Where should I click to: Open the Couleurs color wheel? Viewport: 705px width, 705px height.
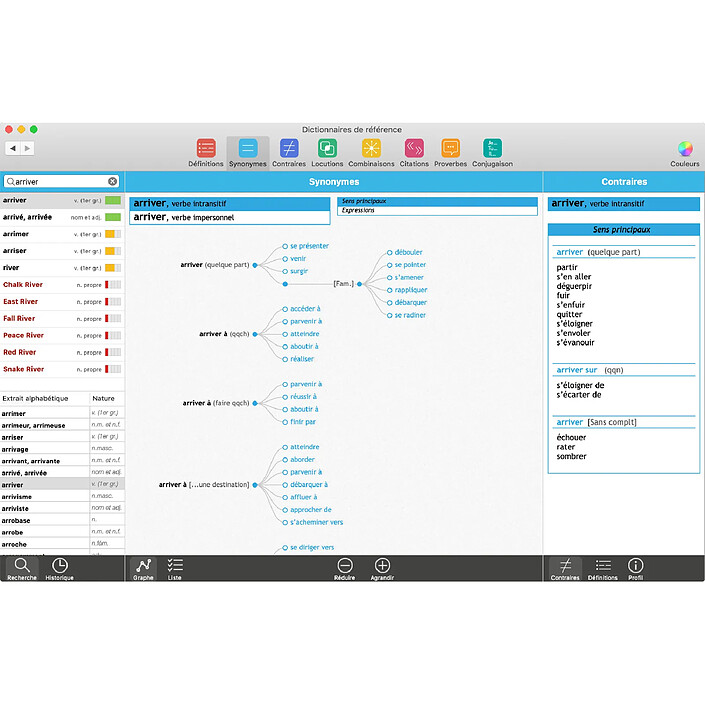click(x=685, y=149)
